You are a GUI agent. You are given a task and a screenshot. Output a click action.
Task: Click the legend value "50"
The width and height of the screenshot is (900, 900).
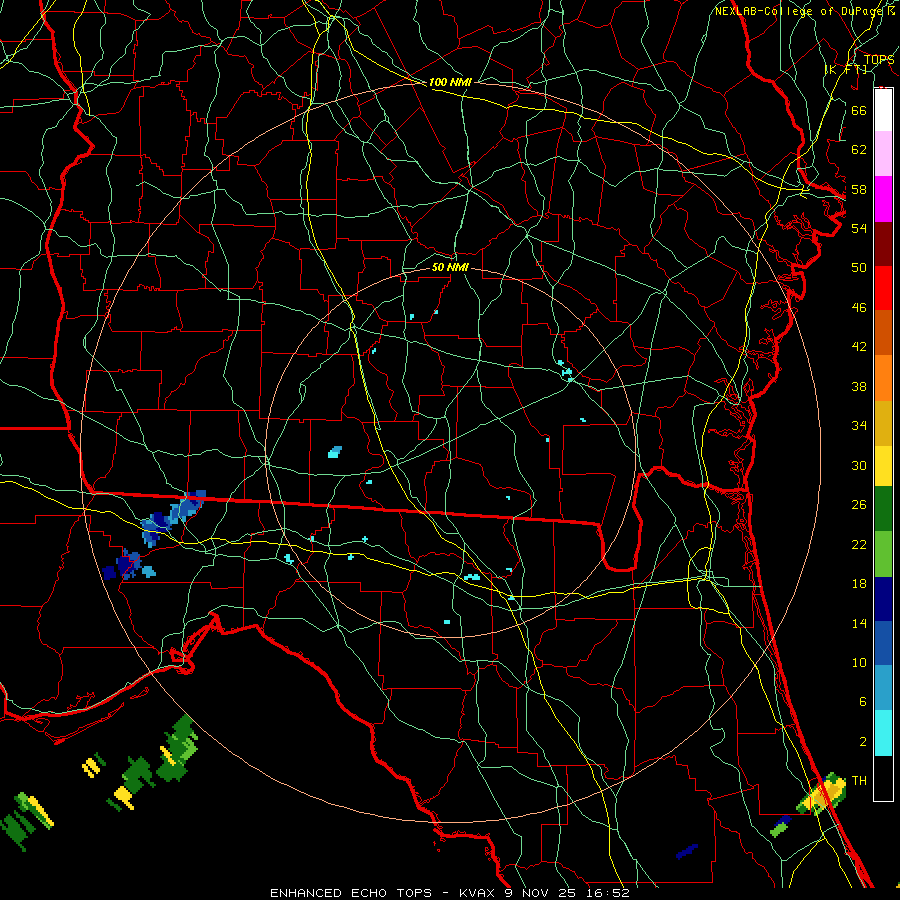859,268
